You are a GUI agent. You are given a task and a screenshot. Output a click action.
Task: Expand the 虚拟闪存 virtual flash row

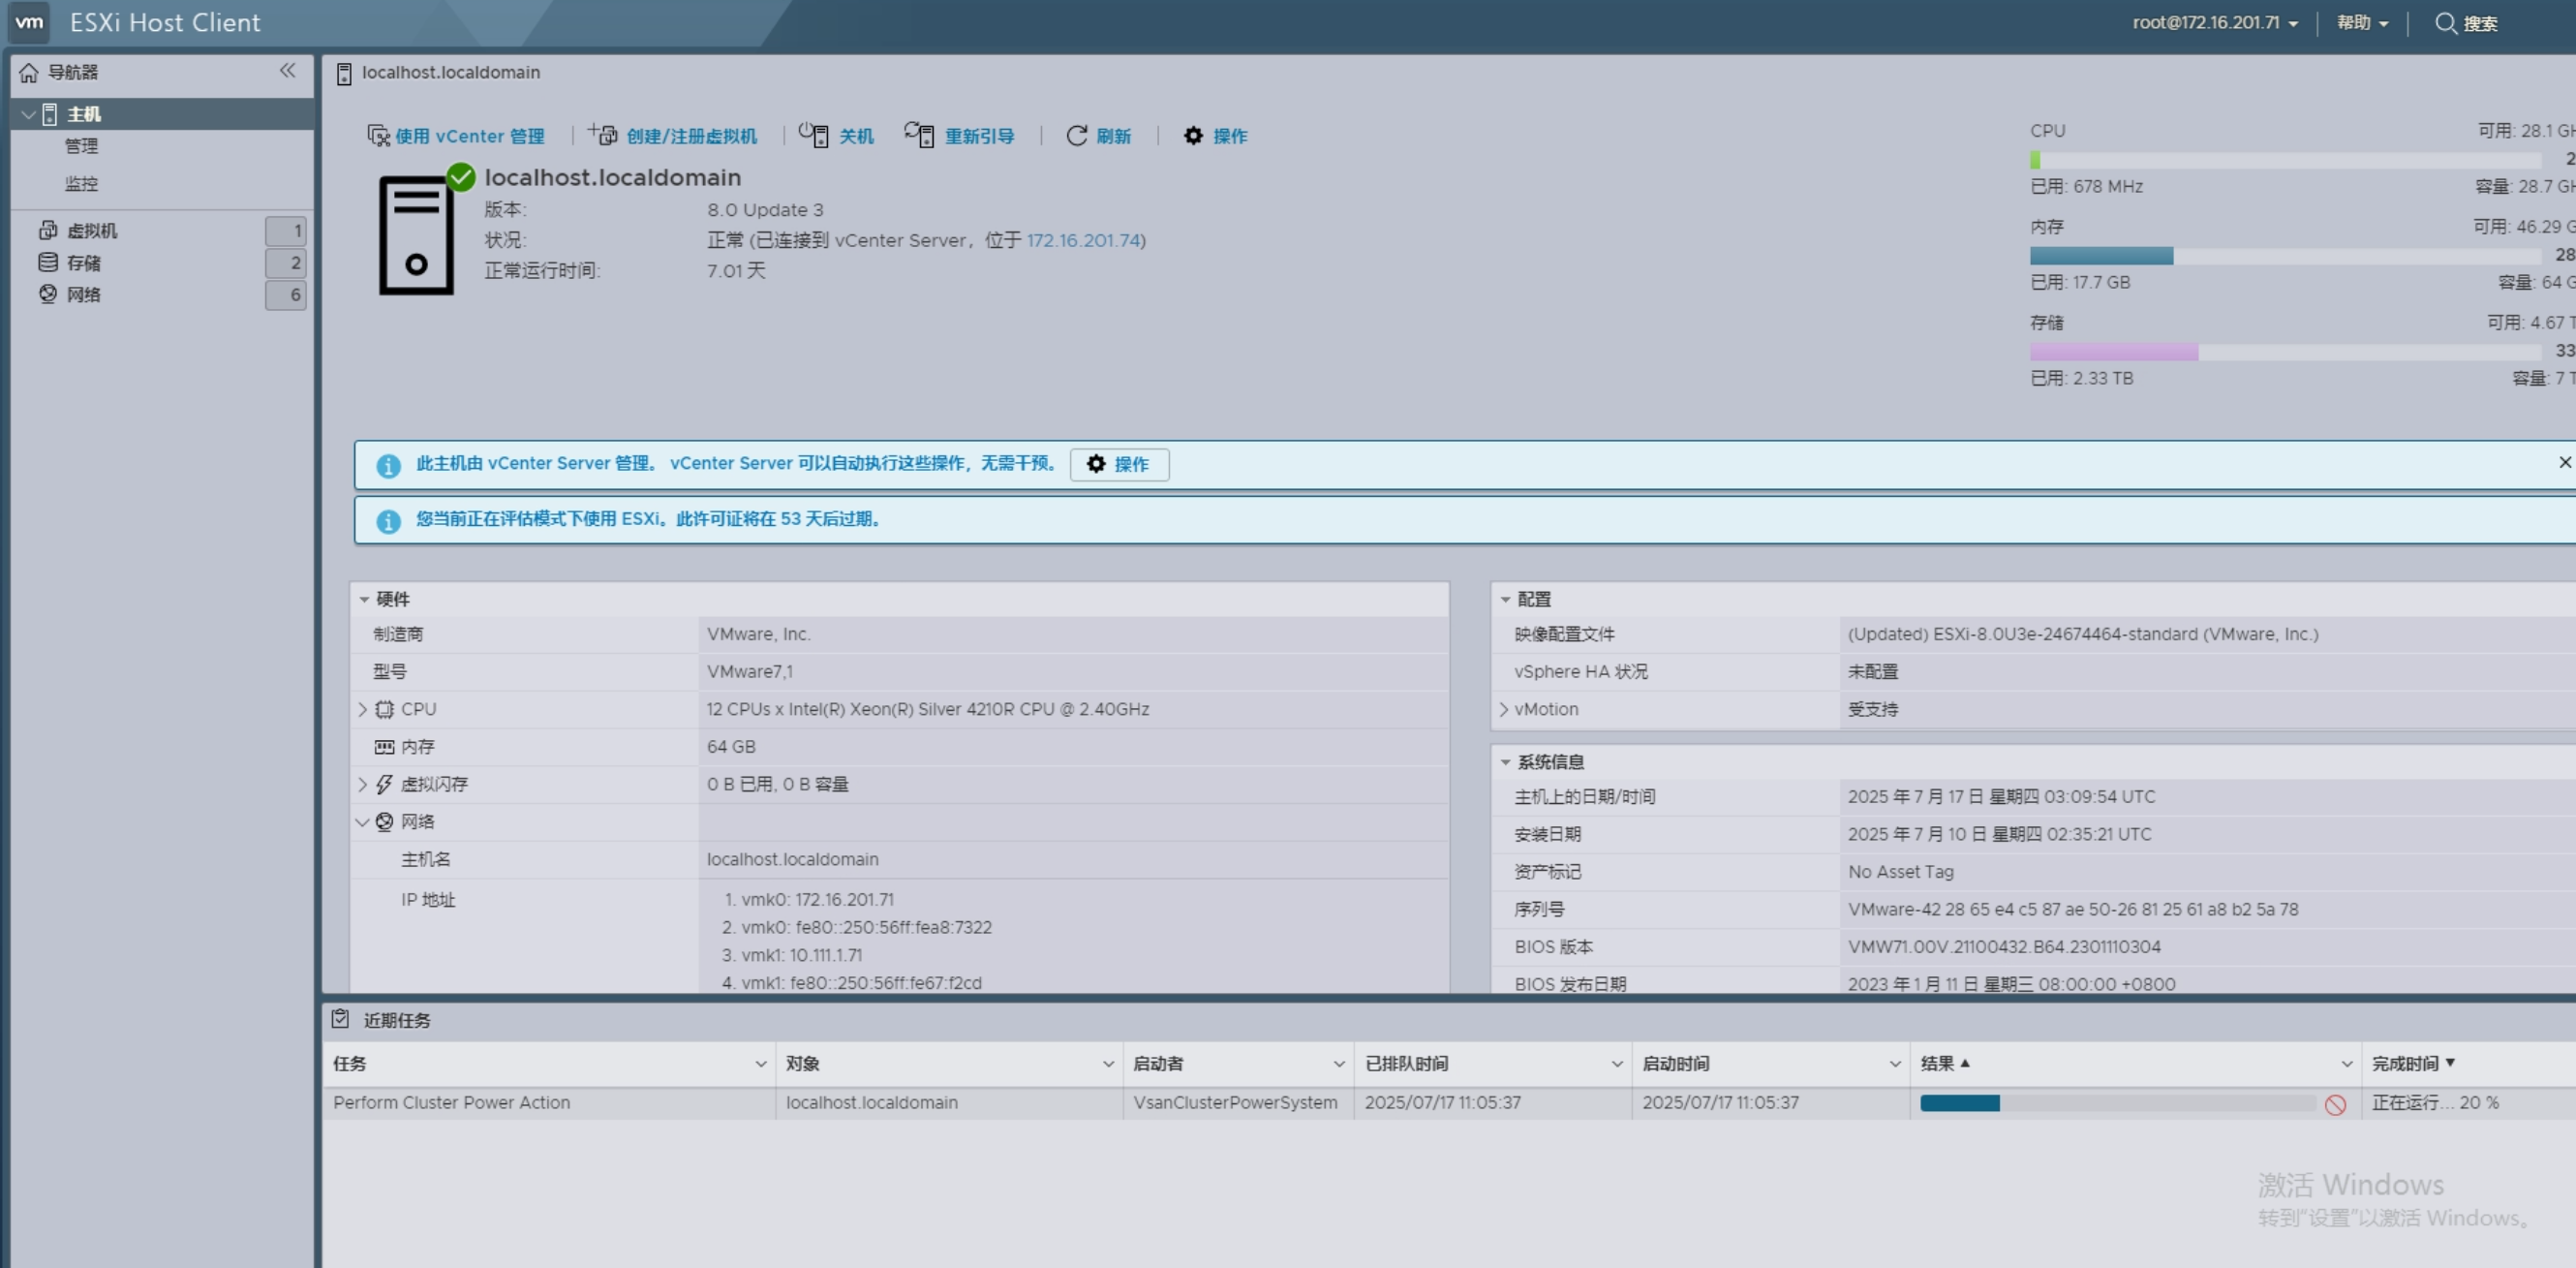(362, 784)
